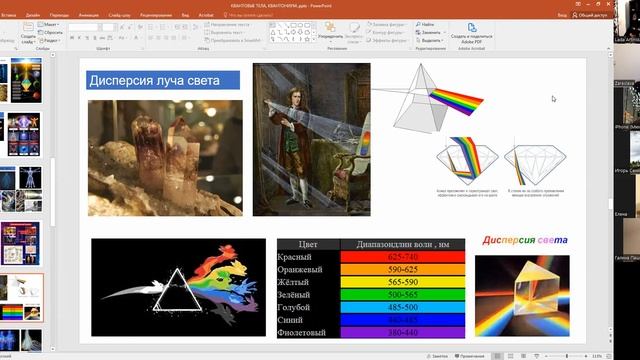Screen dimensions: 640x360
Task: Open the ribbon display options icon
Action: click(578, 4)
